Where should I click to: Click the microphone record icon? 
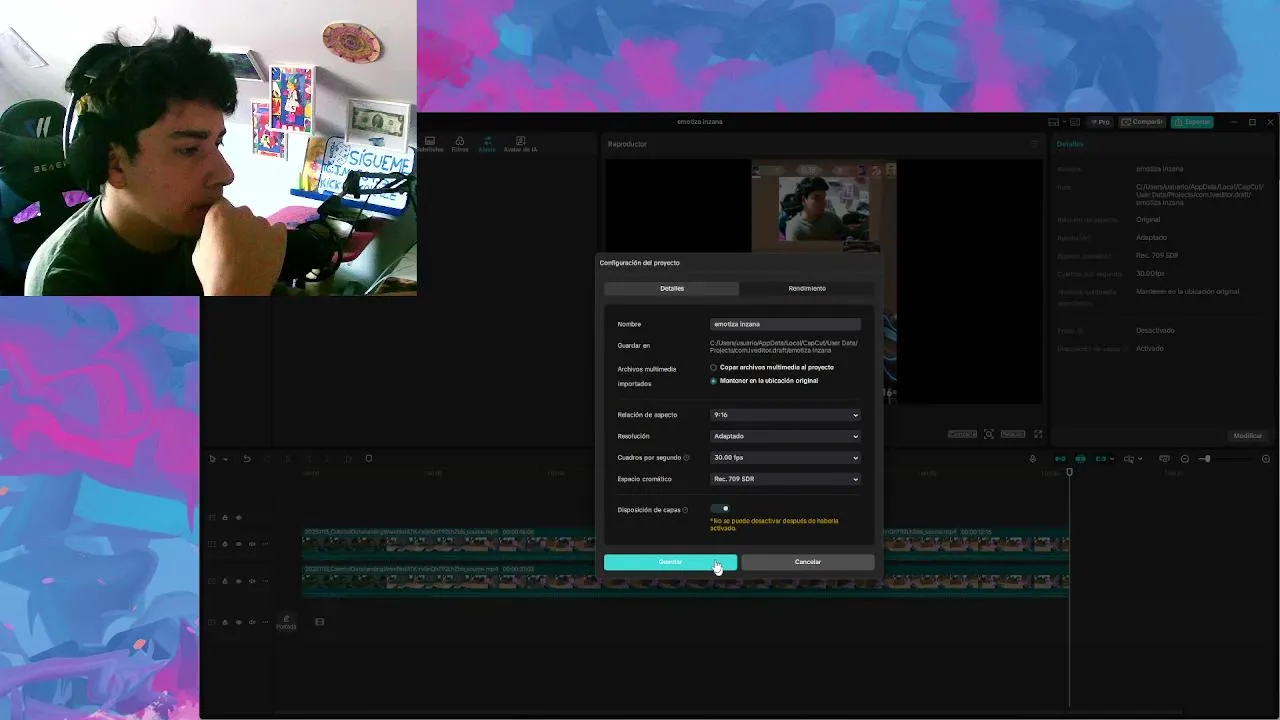1033,459
